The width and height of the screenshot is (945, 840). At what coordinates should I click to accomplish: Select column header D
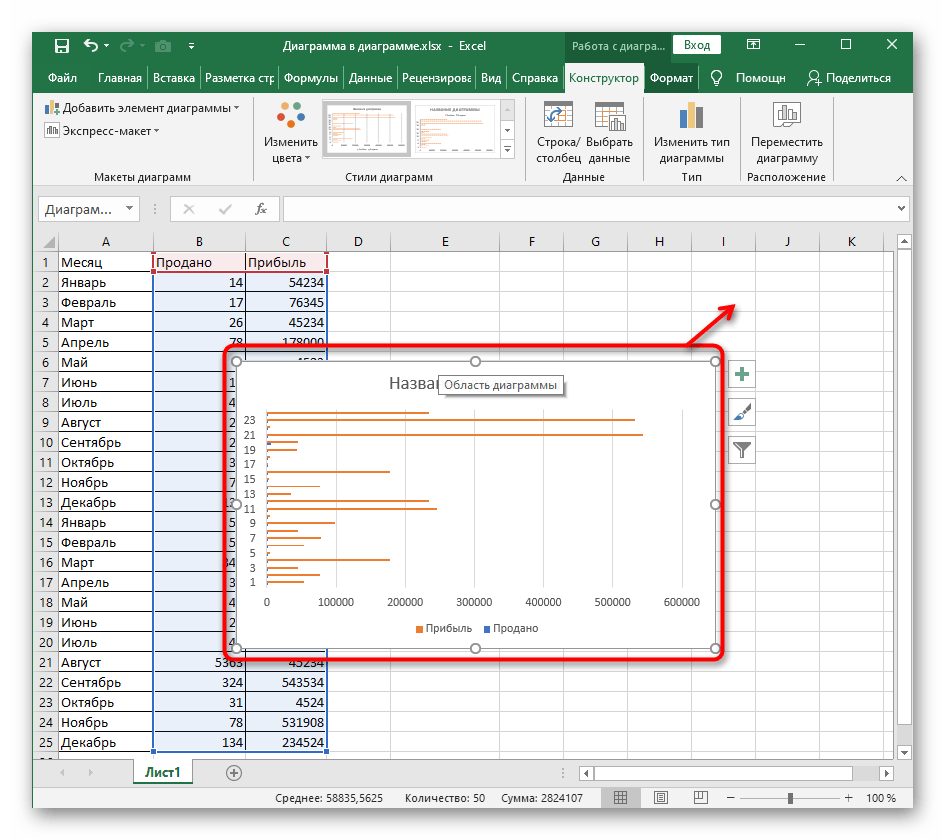pos(358,242)
